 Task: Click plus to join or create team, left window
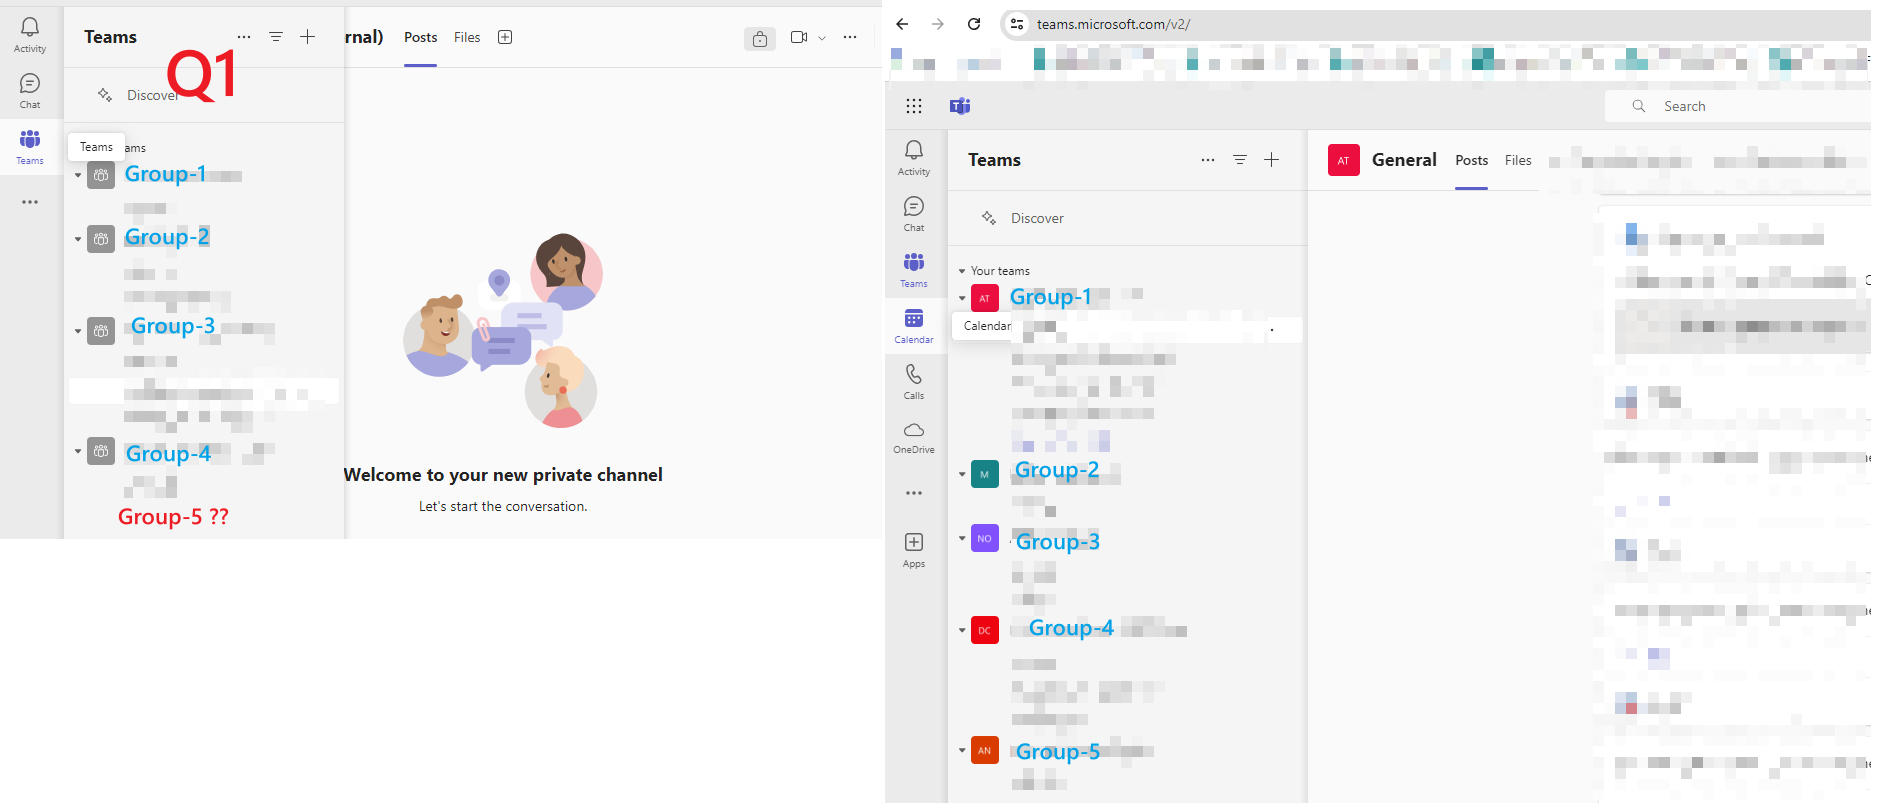click(308, 37)
